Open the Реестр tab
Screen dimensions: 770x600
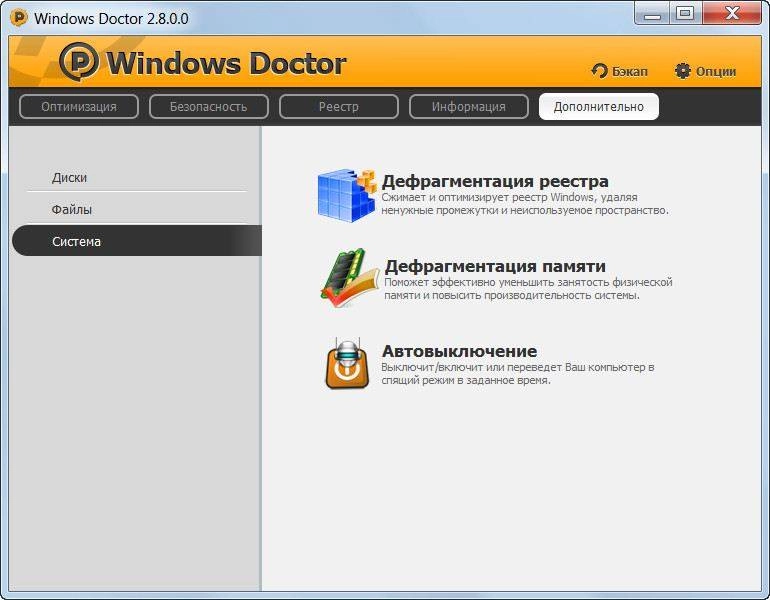tap(339, 107)
